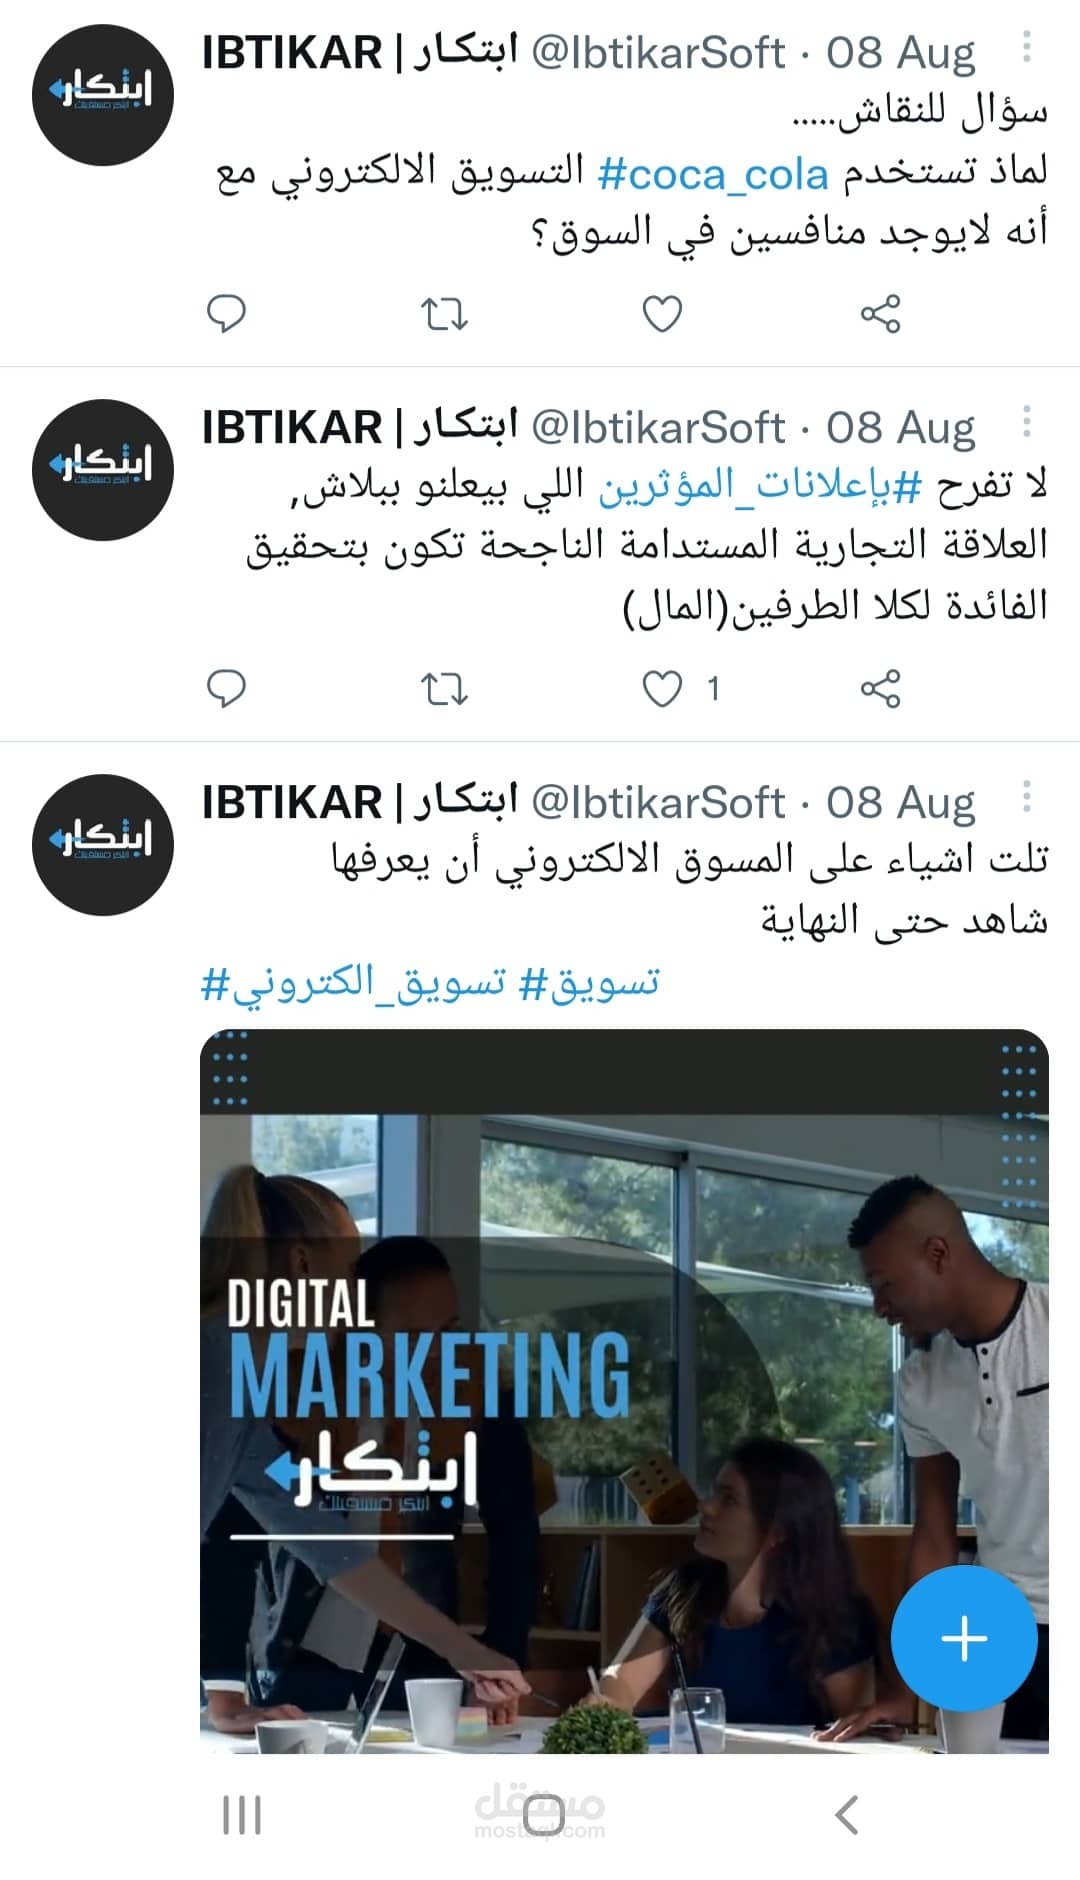
Task: Open the #تسويق_الكتروني hashtag
Action: pyautogui.click(x=353, y=983)
